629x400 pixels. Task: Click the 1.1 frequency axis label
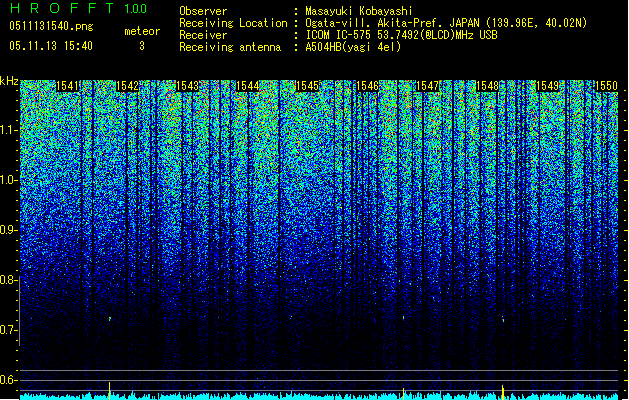click(x=8, y=130)
